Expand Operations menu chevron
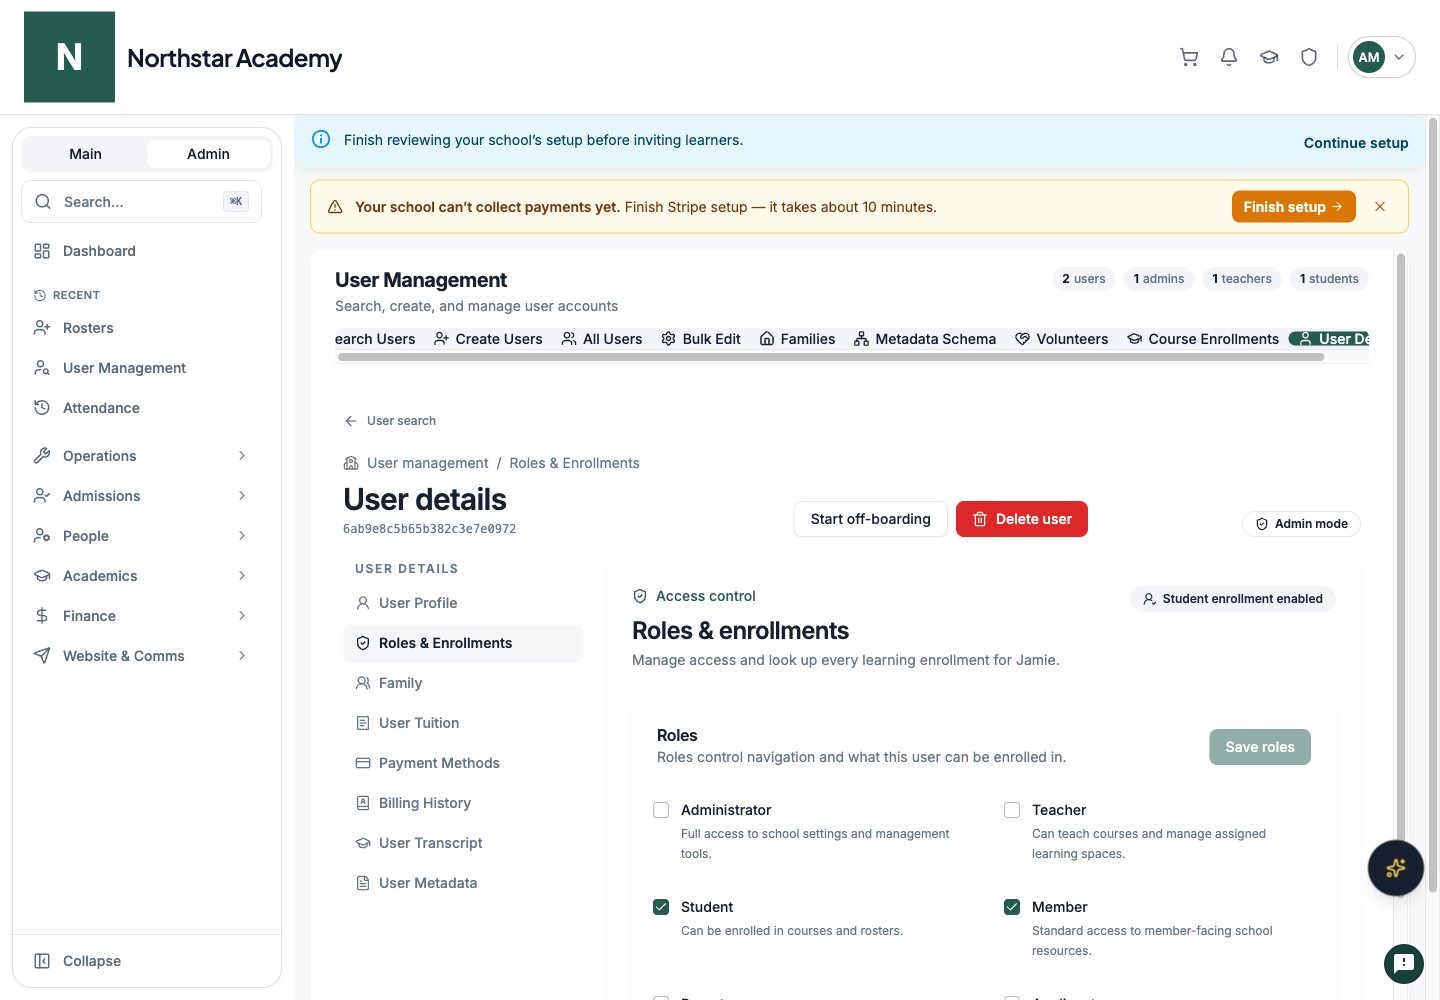Screen dimensions: 1440x1000 [242, 456]
